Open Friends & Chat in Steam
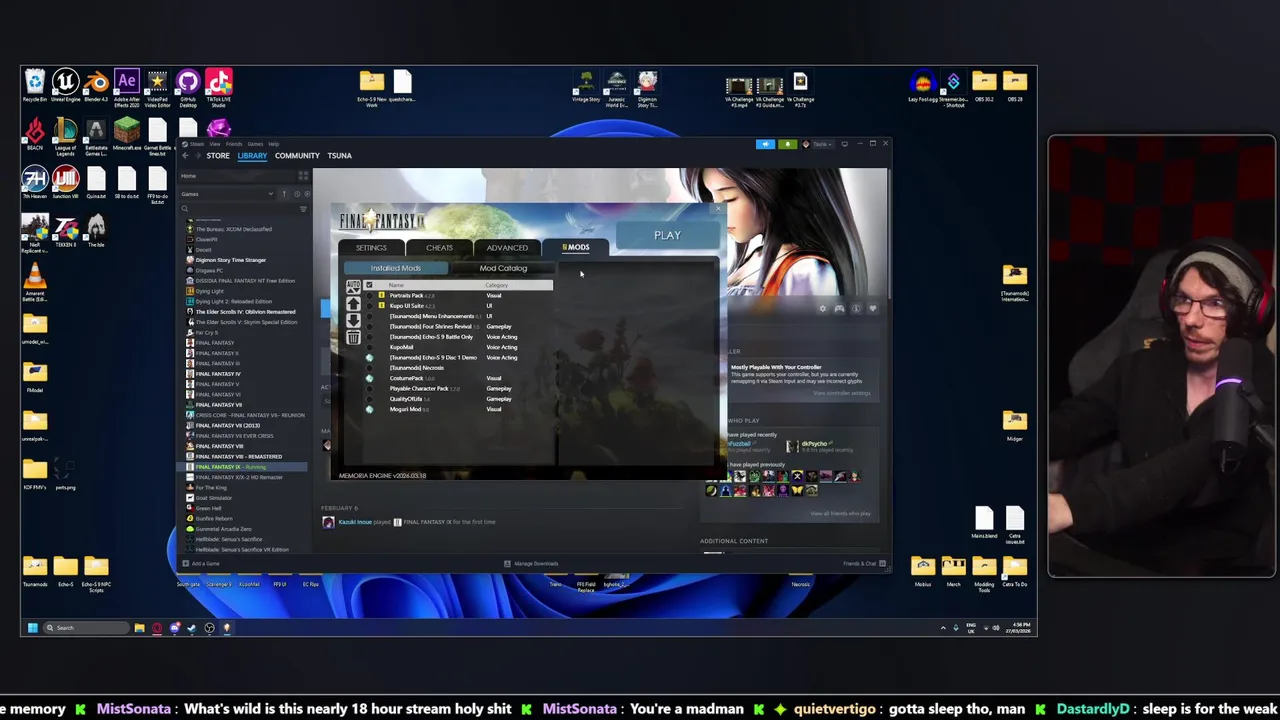Viewport: 1280px width, 720px height. (x=863, y=564)
